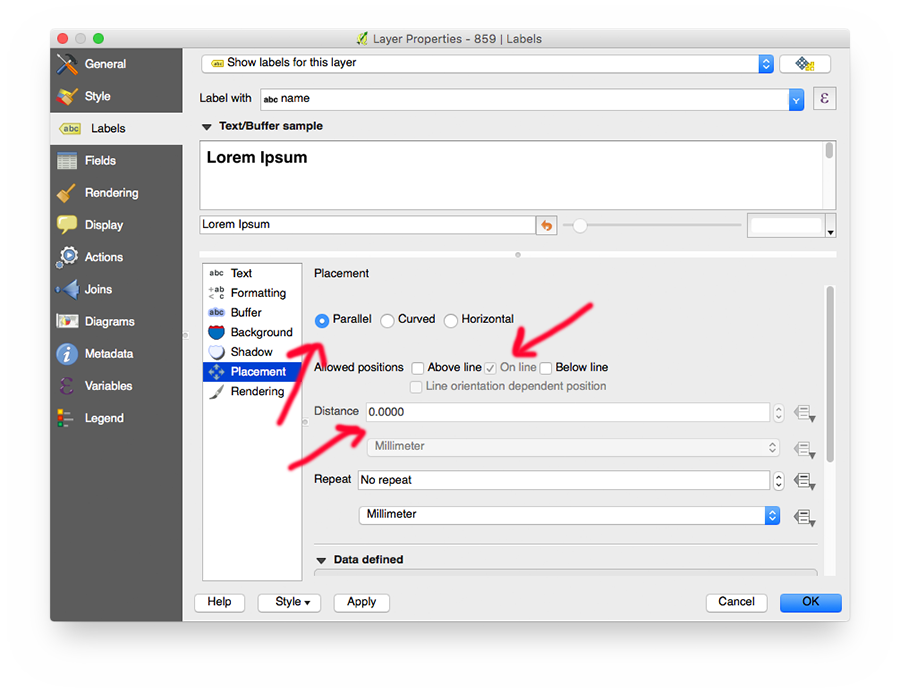This screenshot has width=900, height=693.
Task: Click the placement panel vertical scrollbar
Action: point(830,374)
